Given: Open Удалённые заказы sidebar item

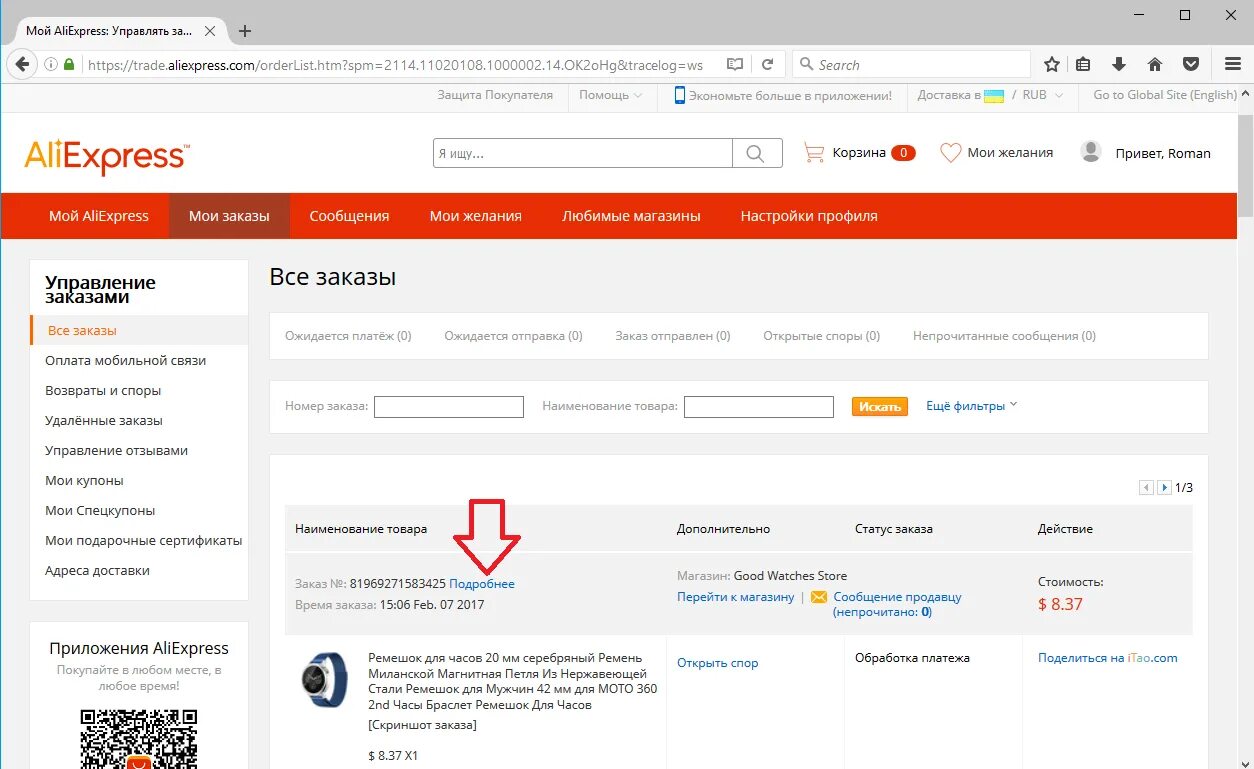Looking at the screenshot, I should (x=104, y=420).
